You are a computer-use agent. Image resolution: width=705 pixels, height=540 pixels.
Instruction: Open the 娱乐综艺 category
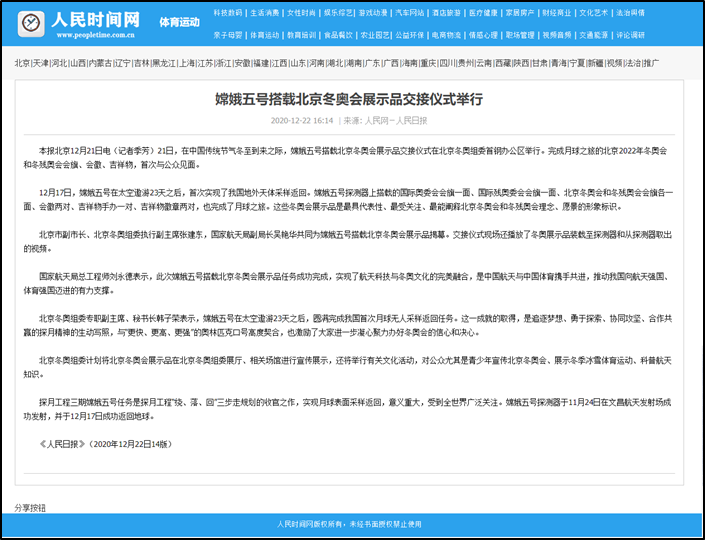(338, 13)
